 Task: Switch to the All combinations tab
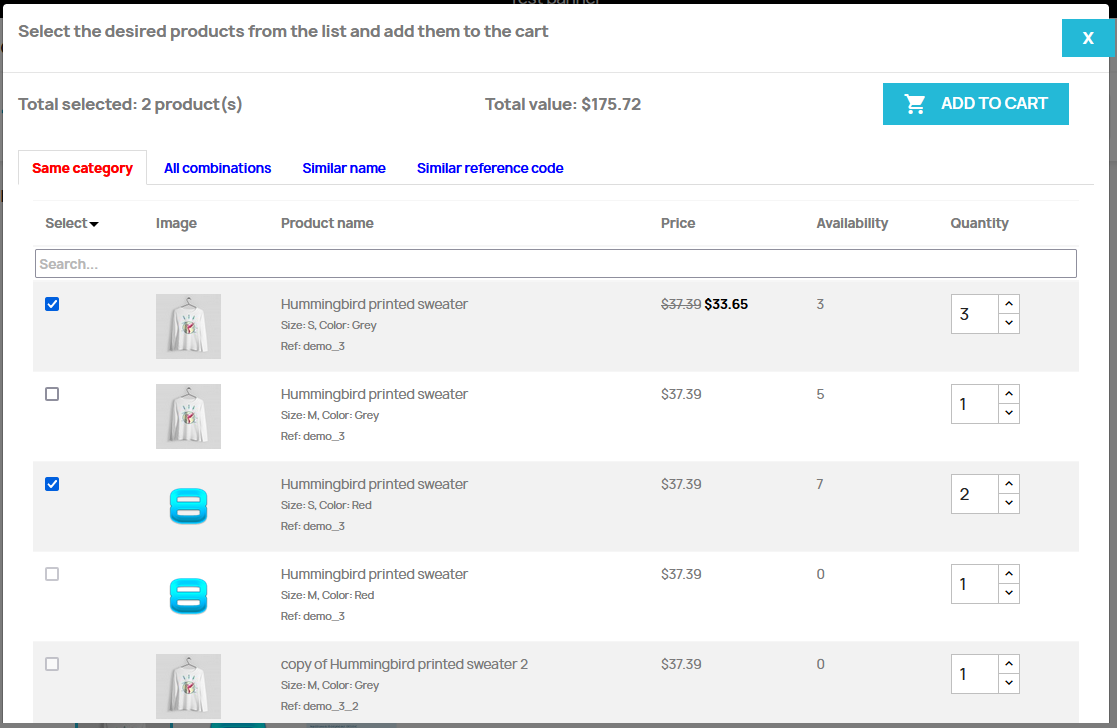click(217, 168)
